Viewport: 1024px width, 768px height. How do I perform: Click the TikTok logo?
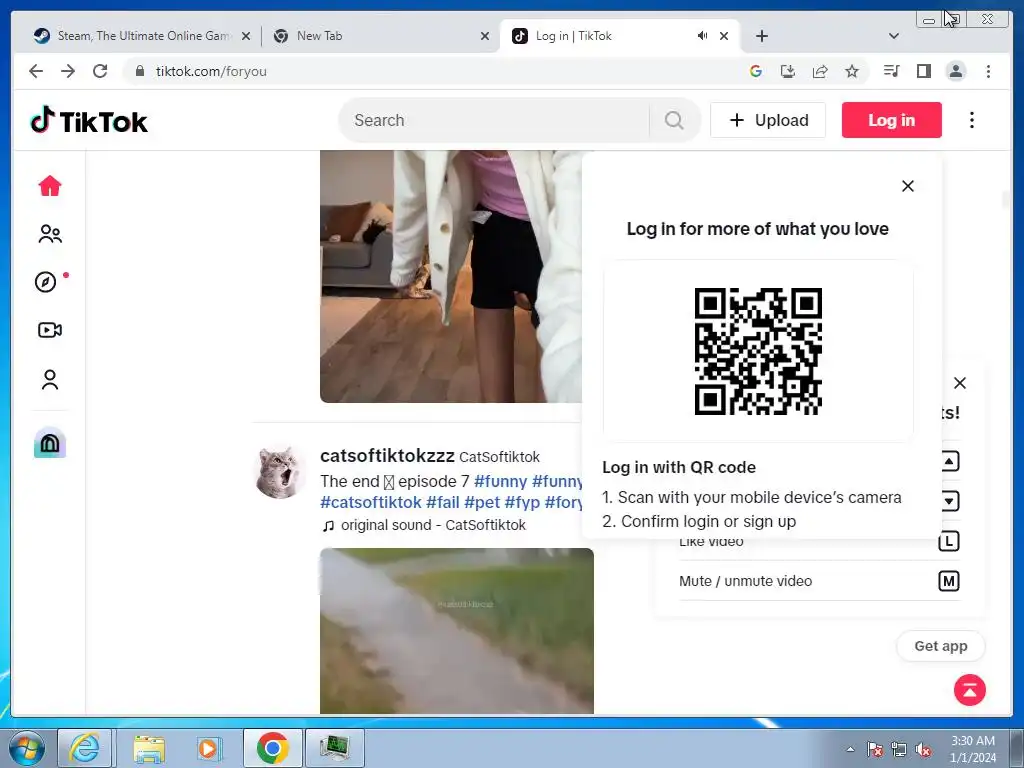tap(89, 121)
